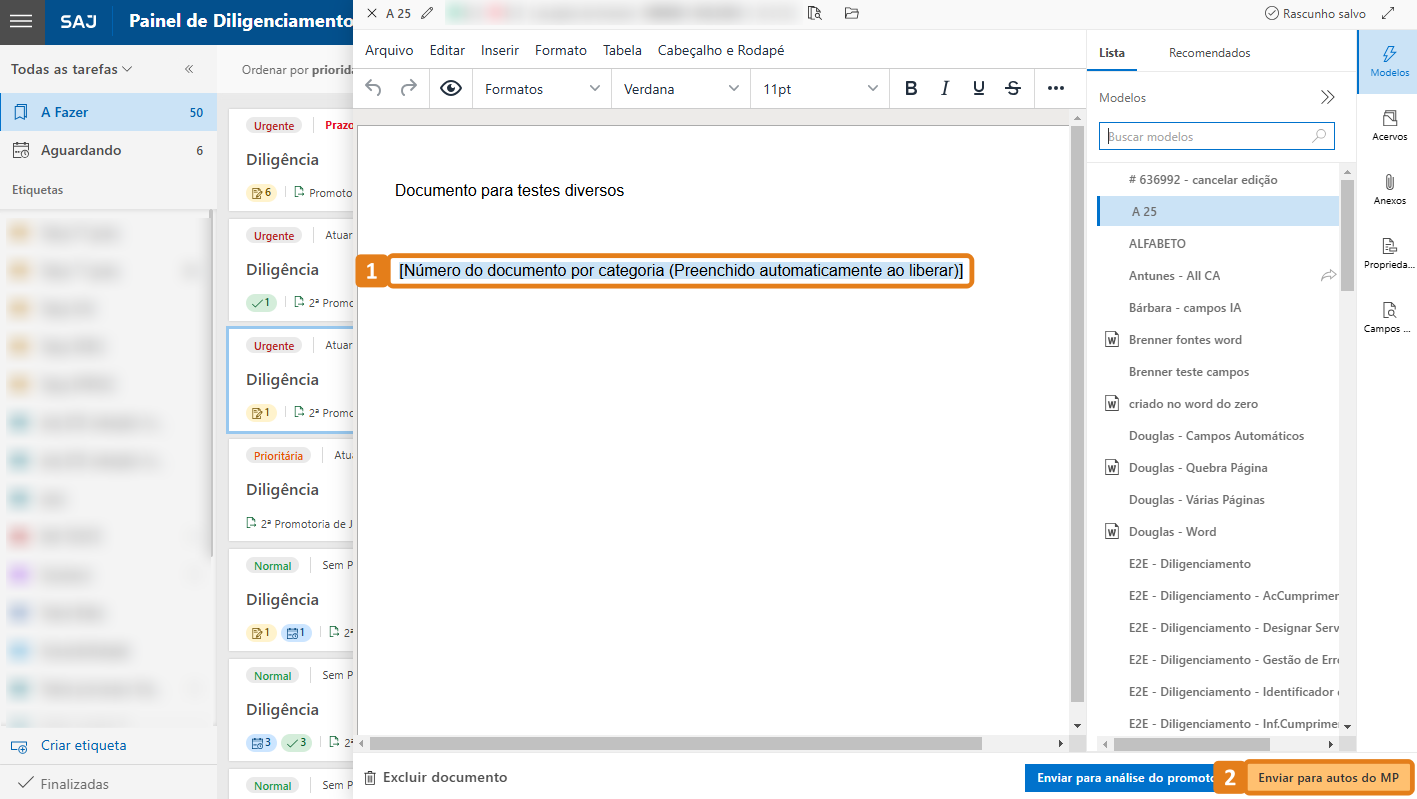
Task: Click the more options ellipsis in the toolbar
Action: (1055, 88)
